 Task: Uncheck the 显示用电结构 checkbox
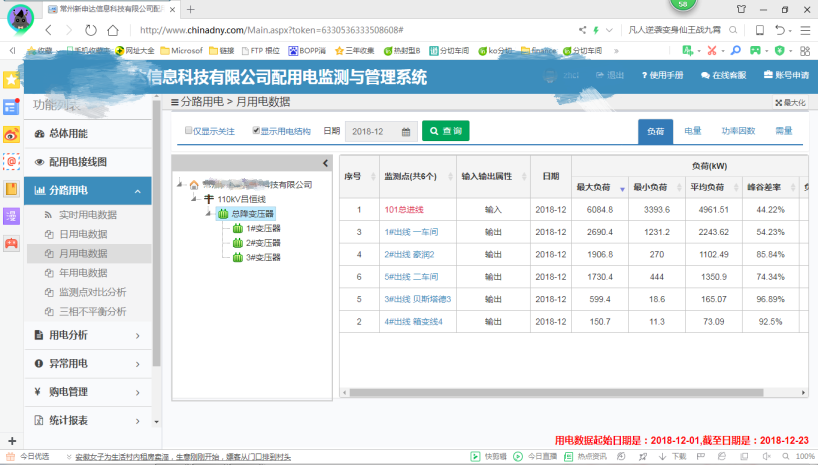tap(256, 131)
